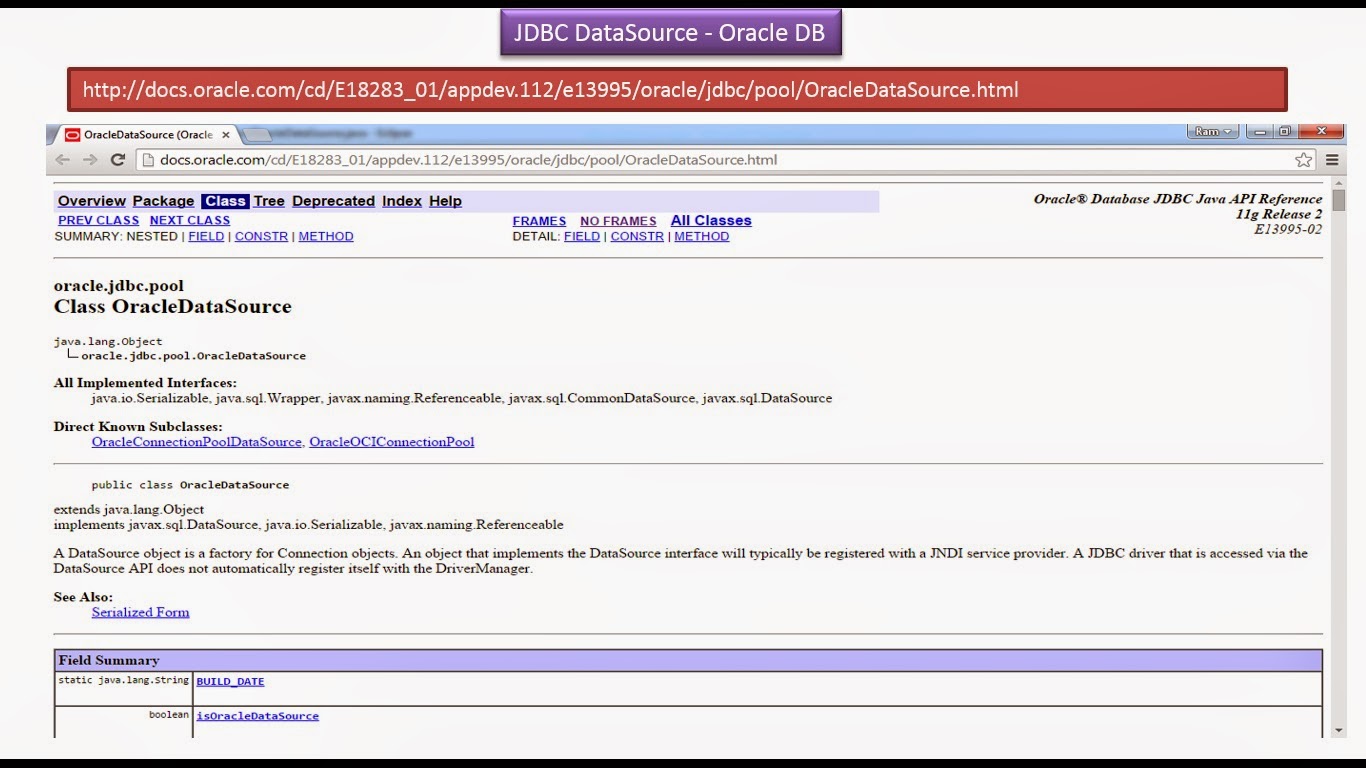Open the OracleConnectionPoolDataSource subclass link

196,441
